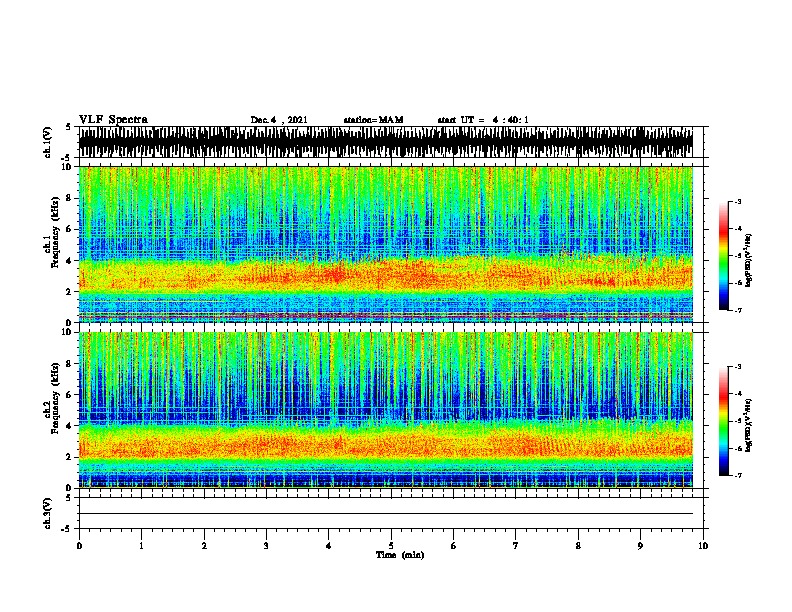Click the ch.3(V) axis label
This screenshot has height=612, width=792.
coord(47,513)
